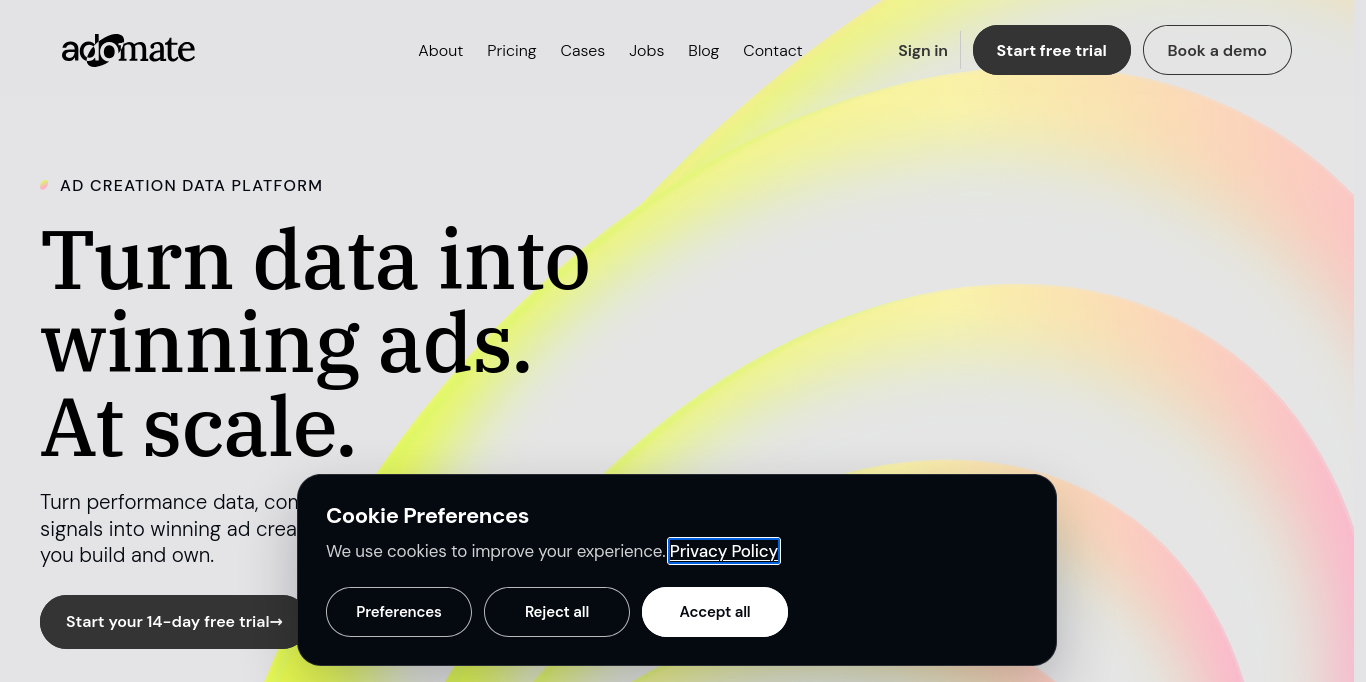Select Jobs in the top navigation
1366x682 pixels.
tap(646, 51)
